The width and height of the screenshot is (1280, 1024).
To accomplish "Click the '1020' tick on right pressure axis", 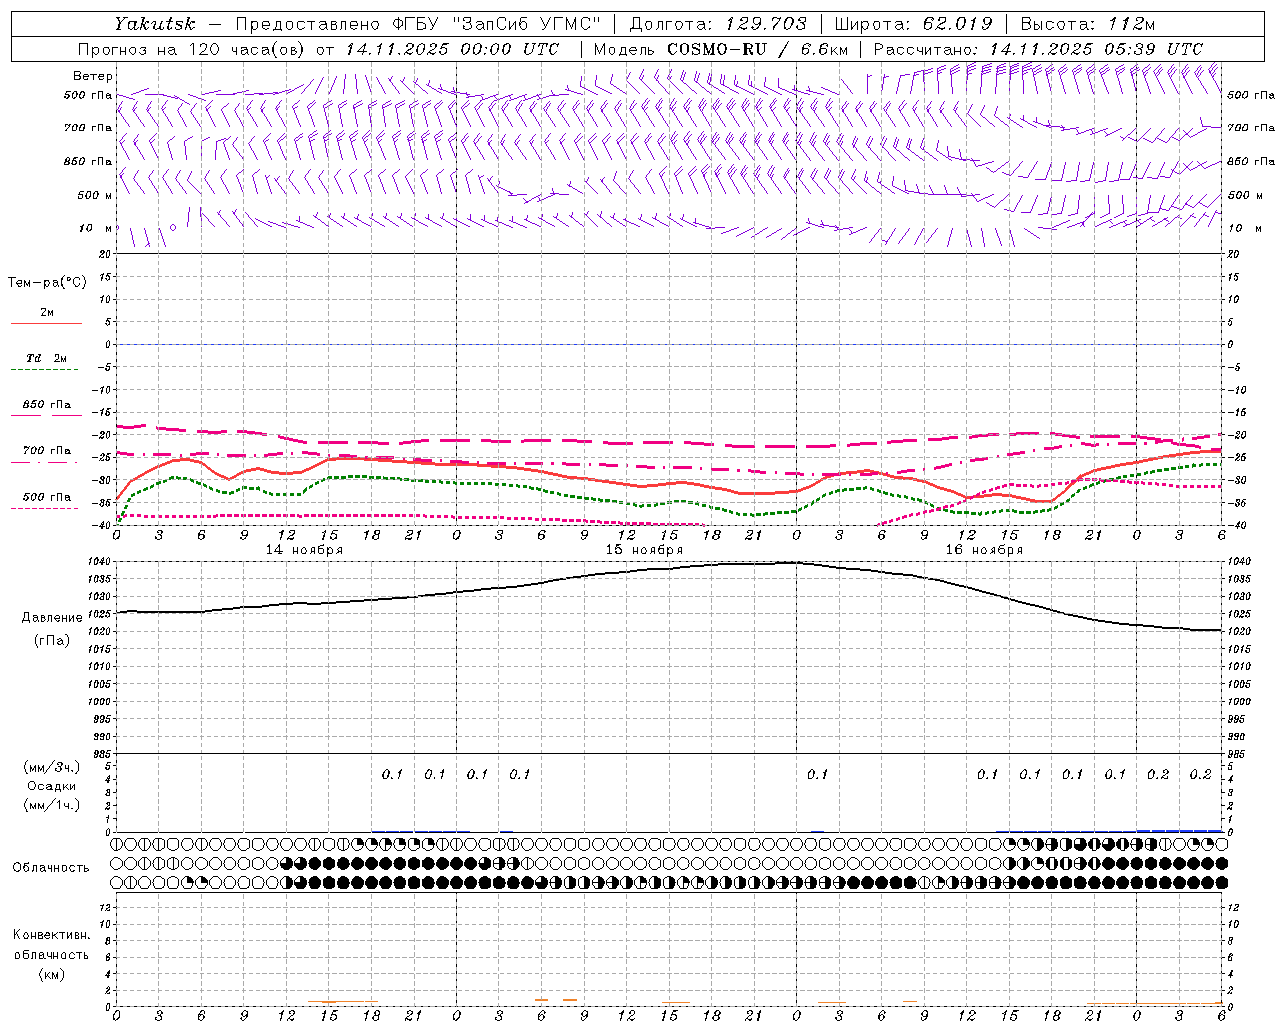I will (x=1239, y=632).
